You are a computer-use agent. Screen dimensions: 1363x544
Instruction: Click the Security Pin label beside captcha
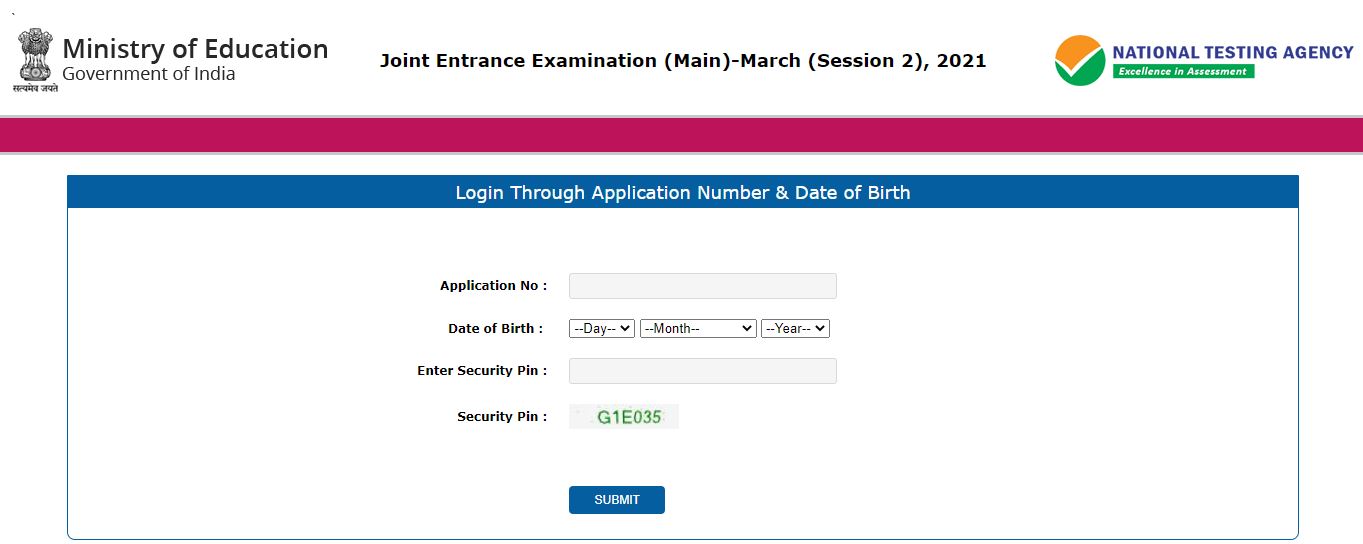[502, 417]
